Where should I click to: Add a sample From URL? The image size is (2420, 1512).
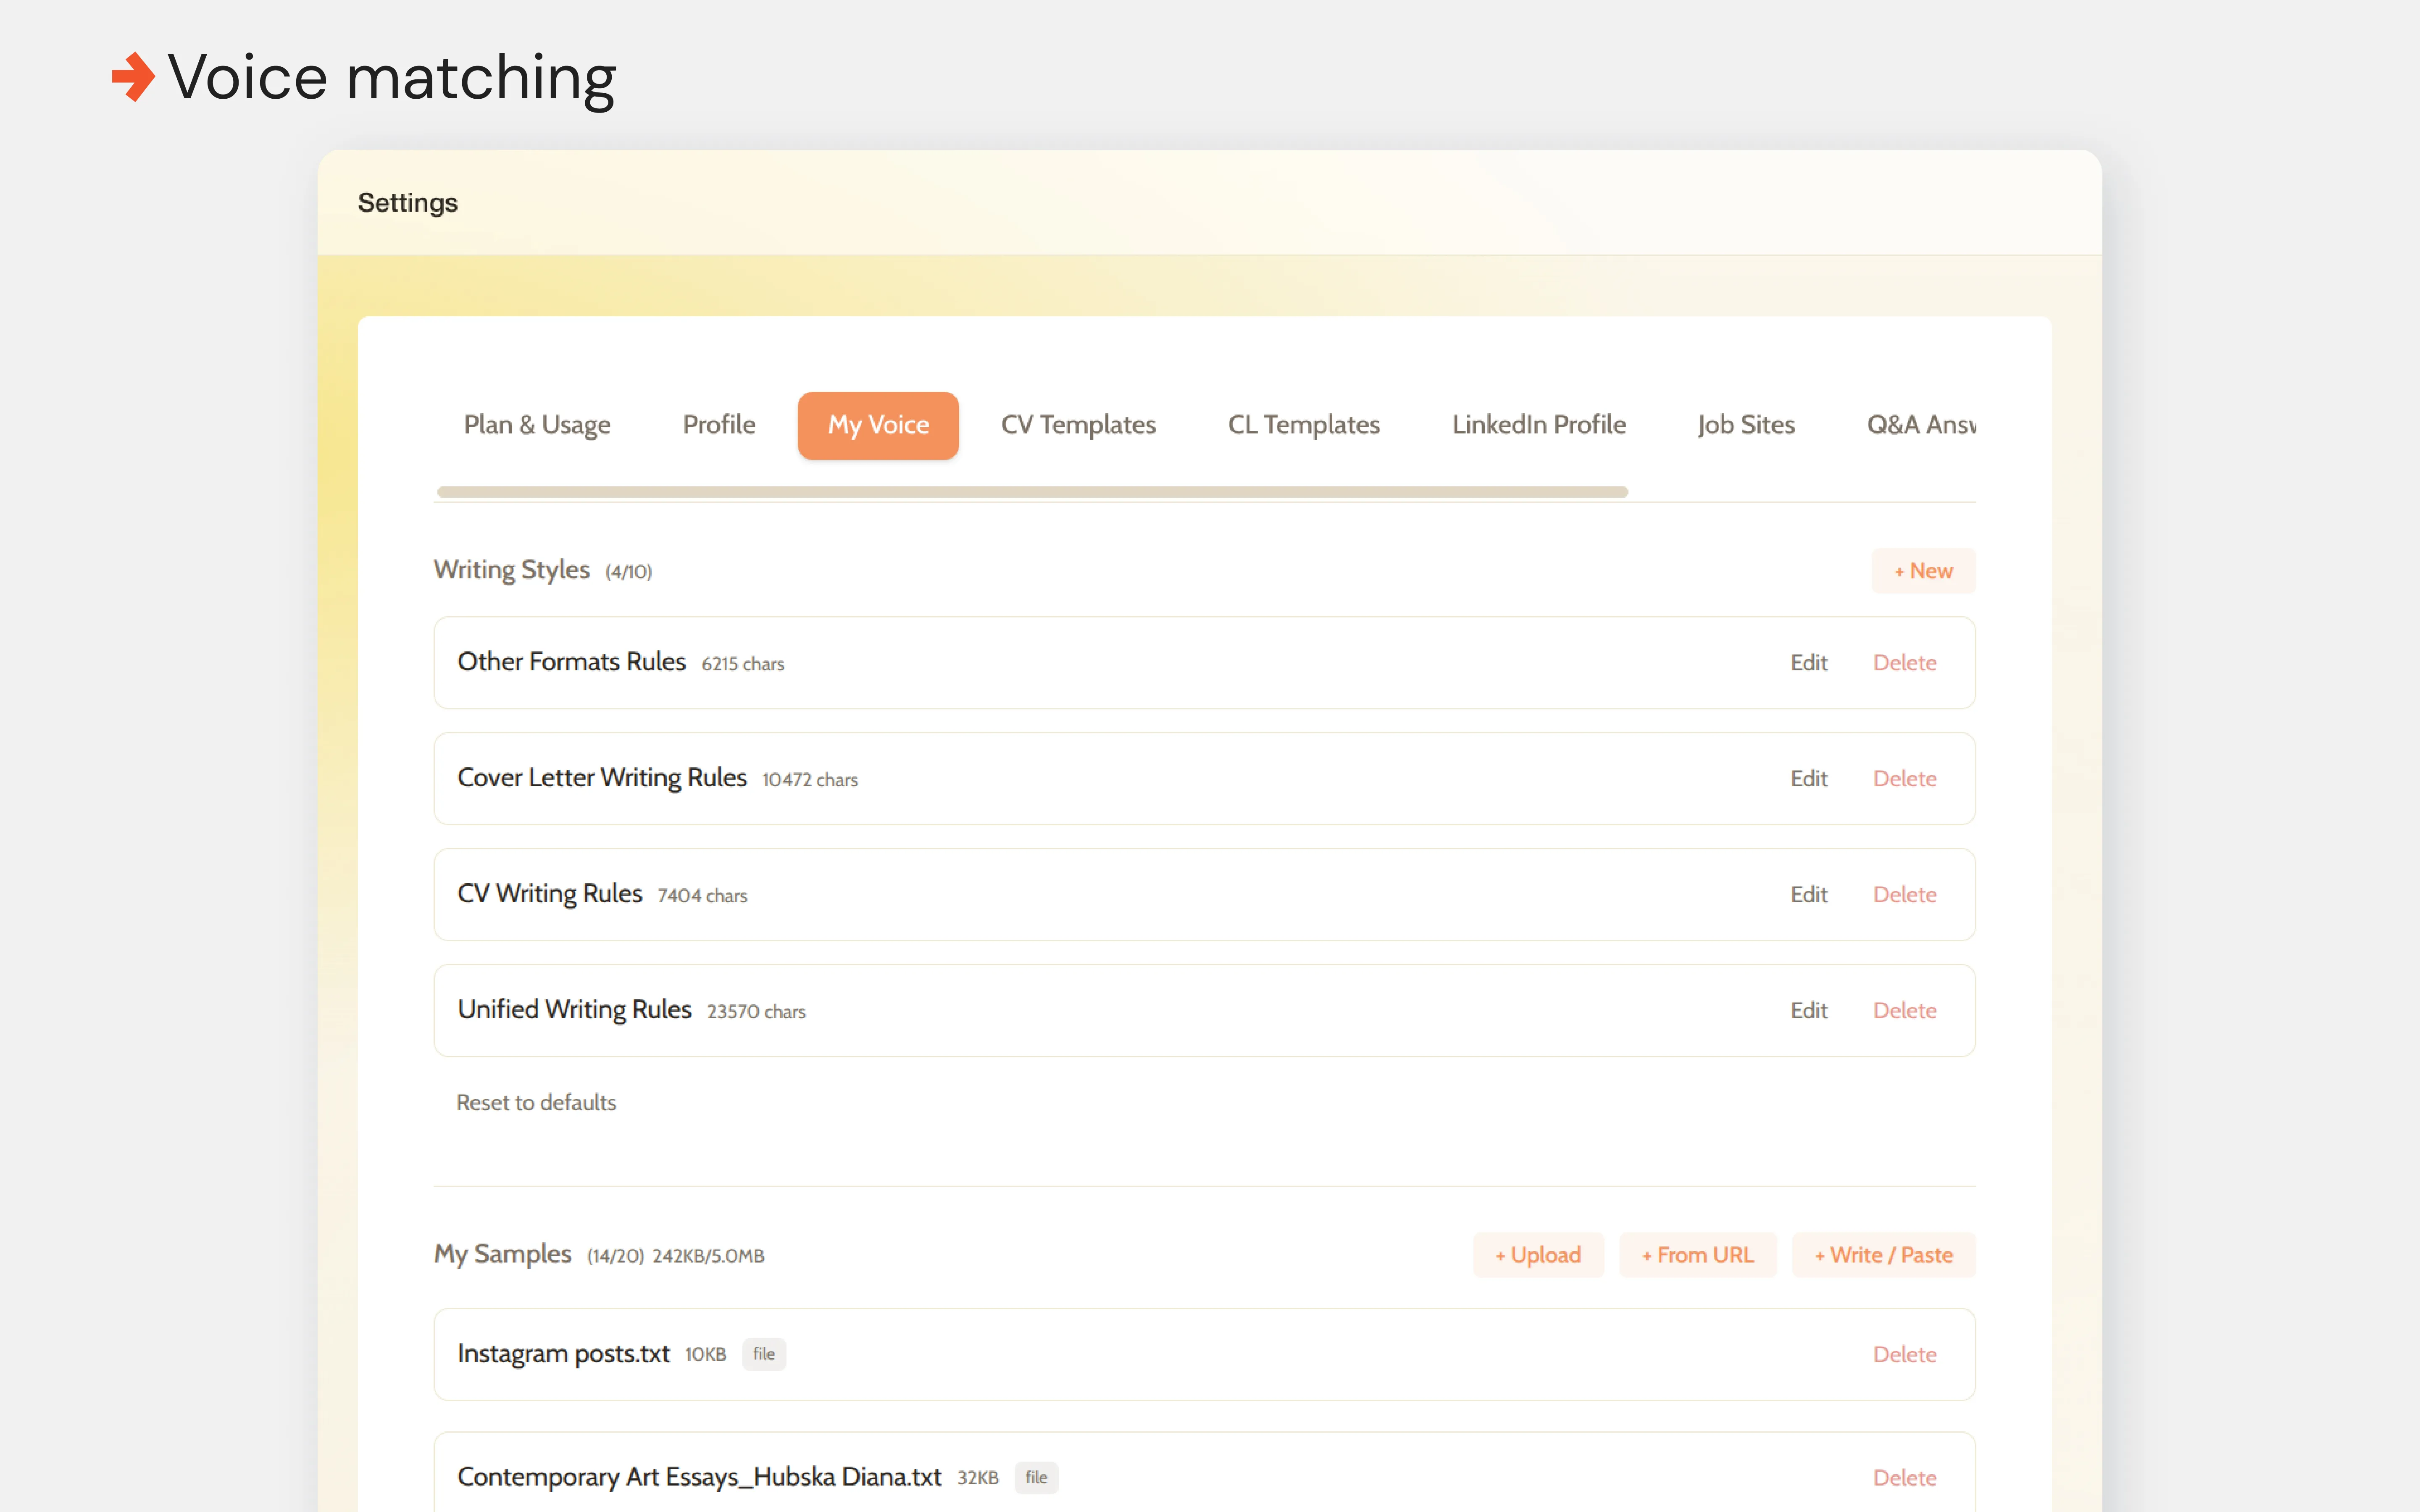click(1698, 1255)
